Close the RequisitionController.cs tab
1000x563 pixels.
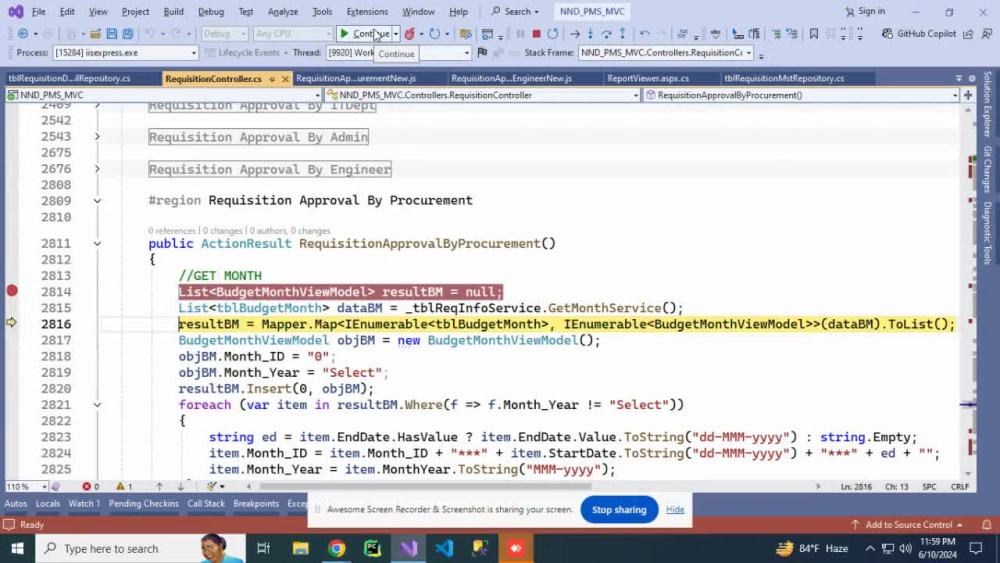pyautogui.click(x=285, y=78)
